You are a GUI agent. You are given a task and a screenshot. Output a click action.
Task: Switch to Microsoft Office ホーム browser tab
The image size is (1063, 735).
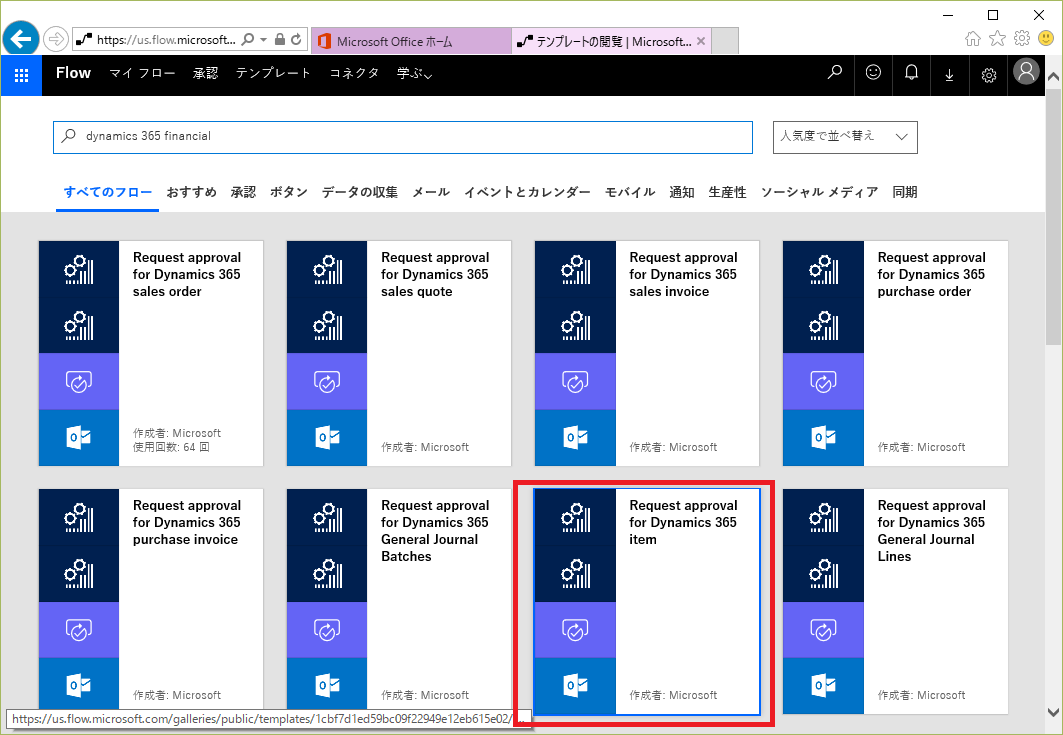[x=411, y=41]
